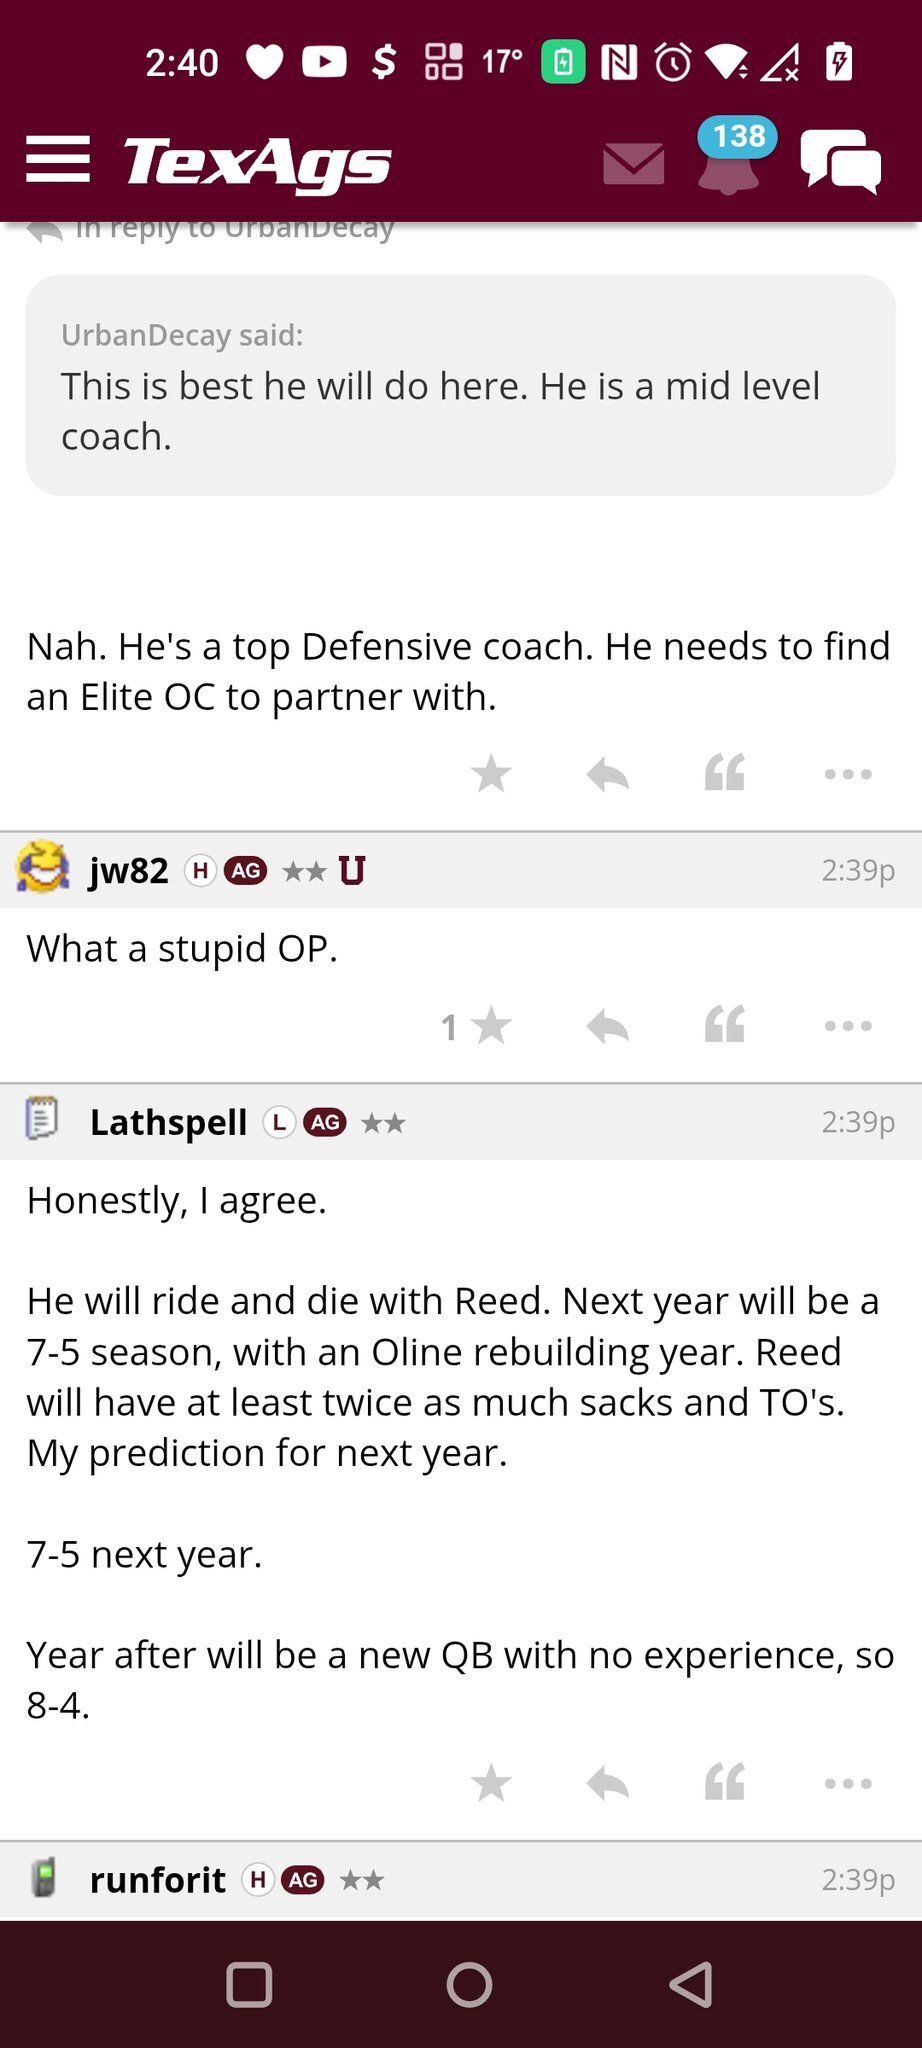
Task: Open notifications bell showing 138
Action: [729, 160]
